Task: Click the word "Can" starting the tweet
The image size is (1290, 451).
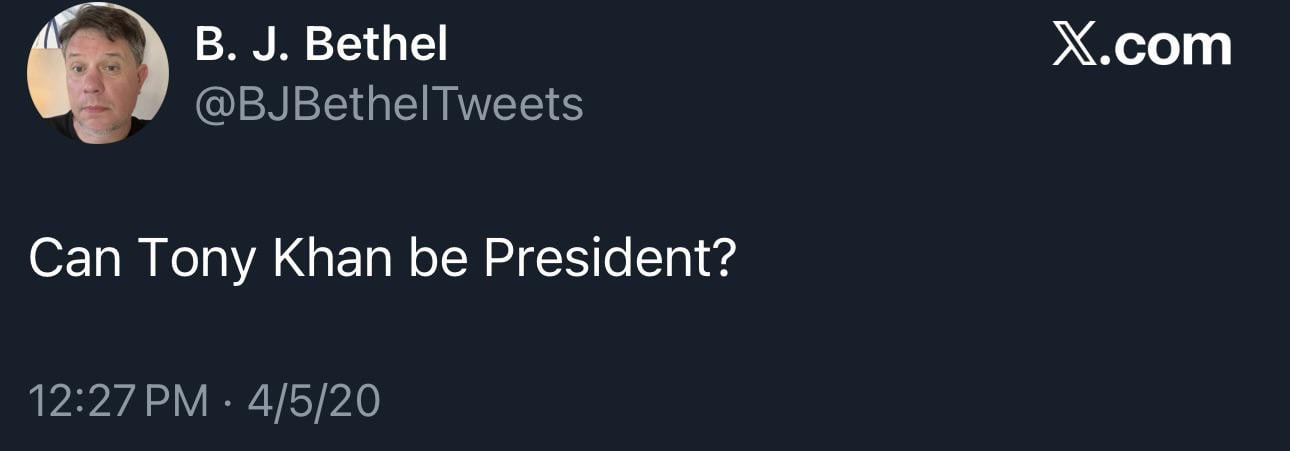Action: tap(74, 260)
